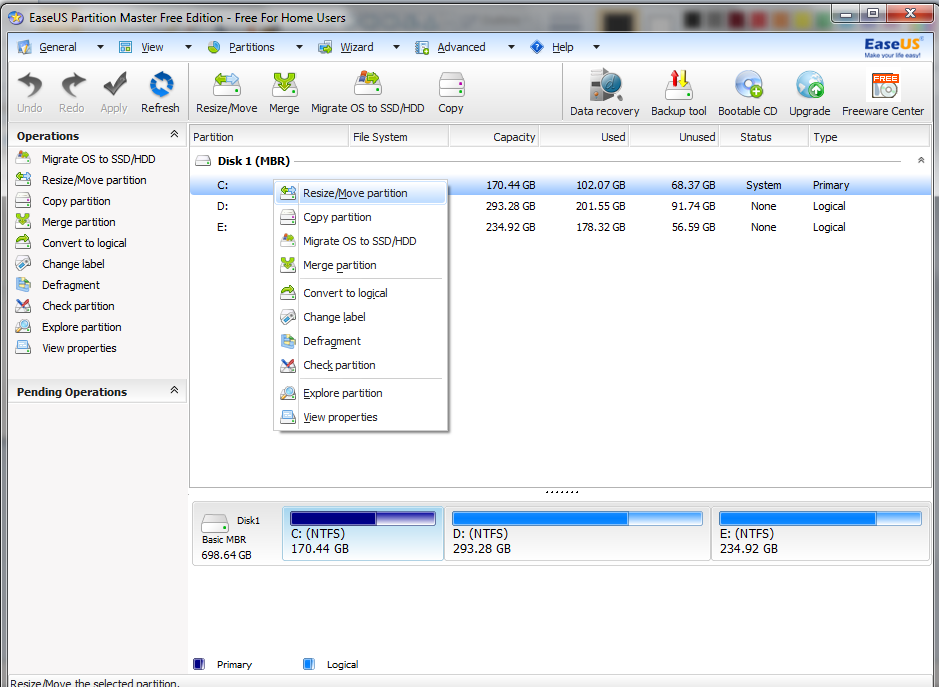Open the Help menu dropdown arrow

pyautogui.click(x=596, y=47)
